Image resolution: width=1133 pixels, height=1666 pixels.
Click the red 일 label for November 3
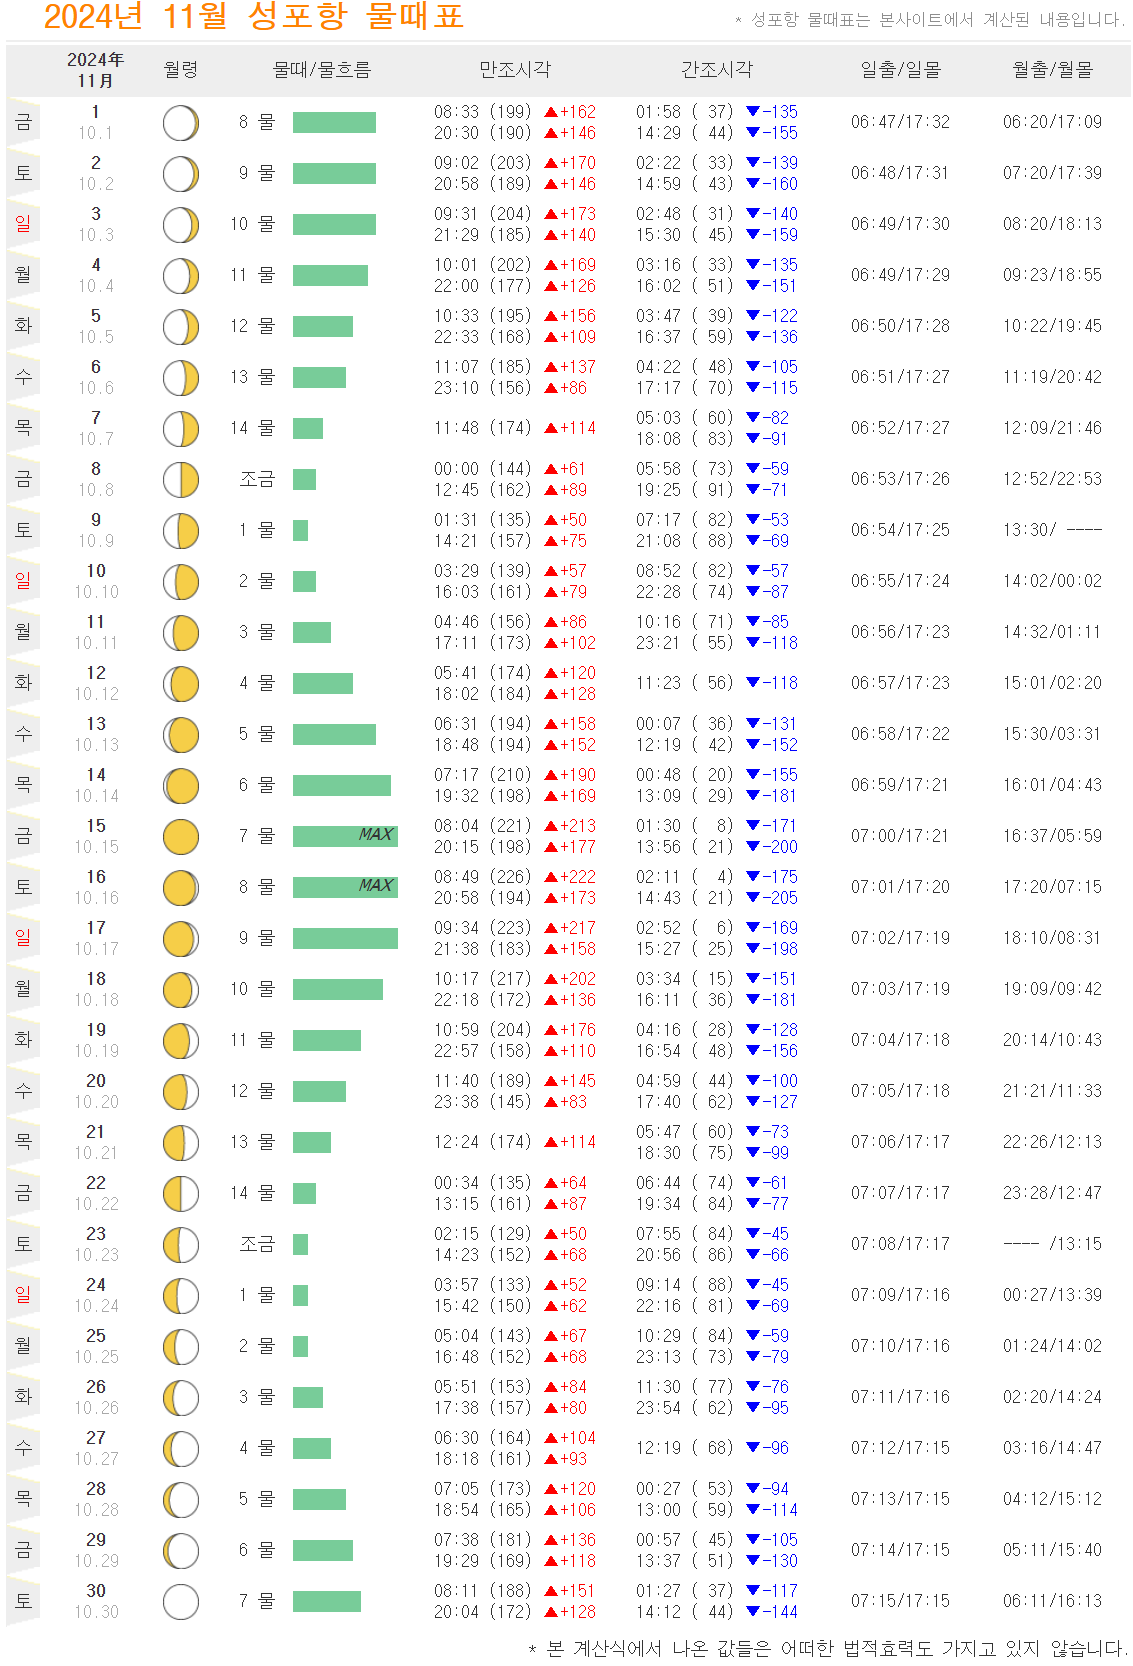click(23, 224)
